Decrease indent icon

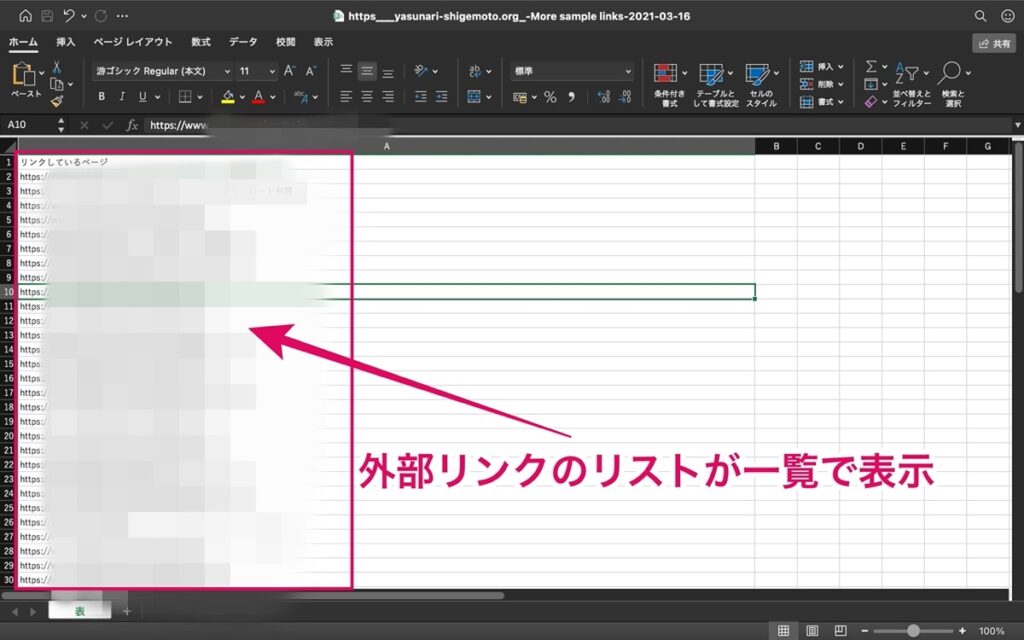click(421, 97)
